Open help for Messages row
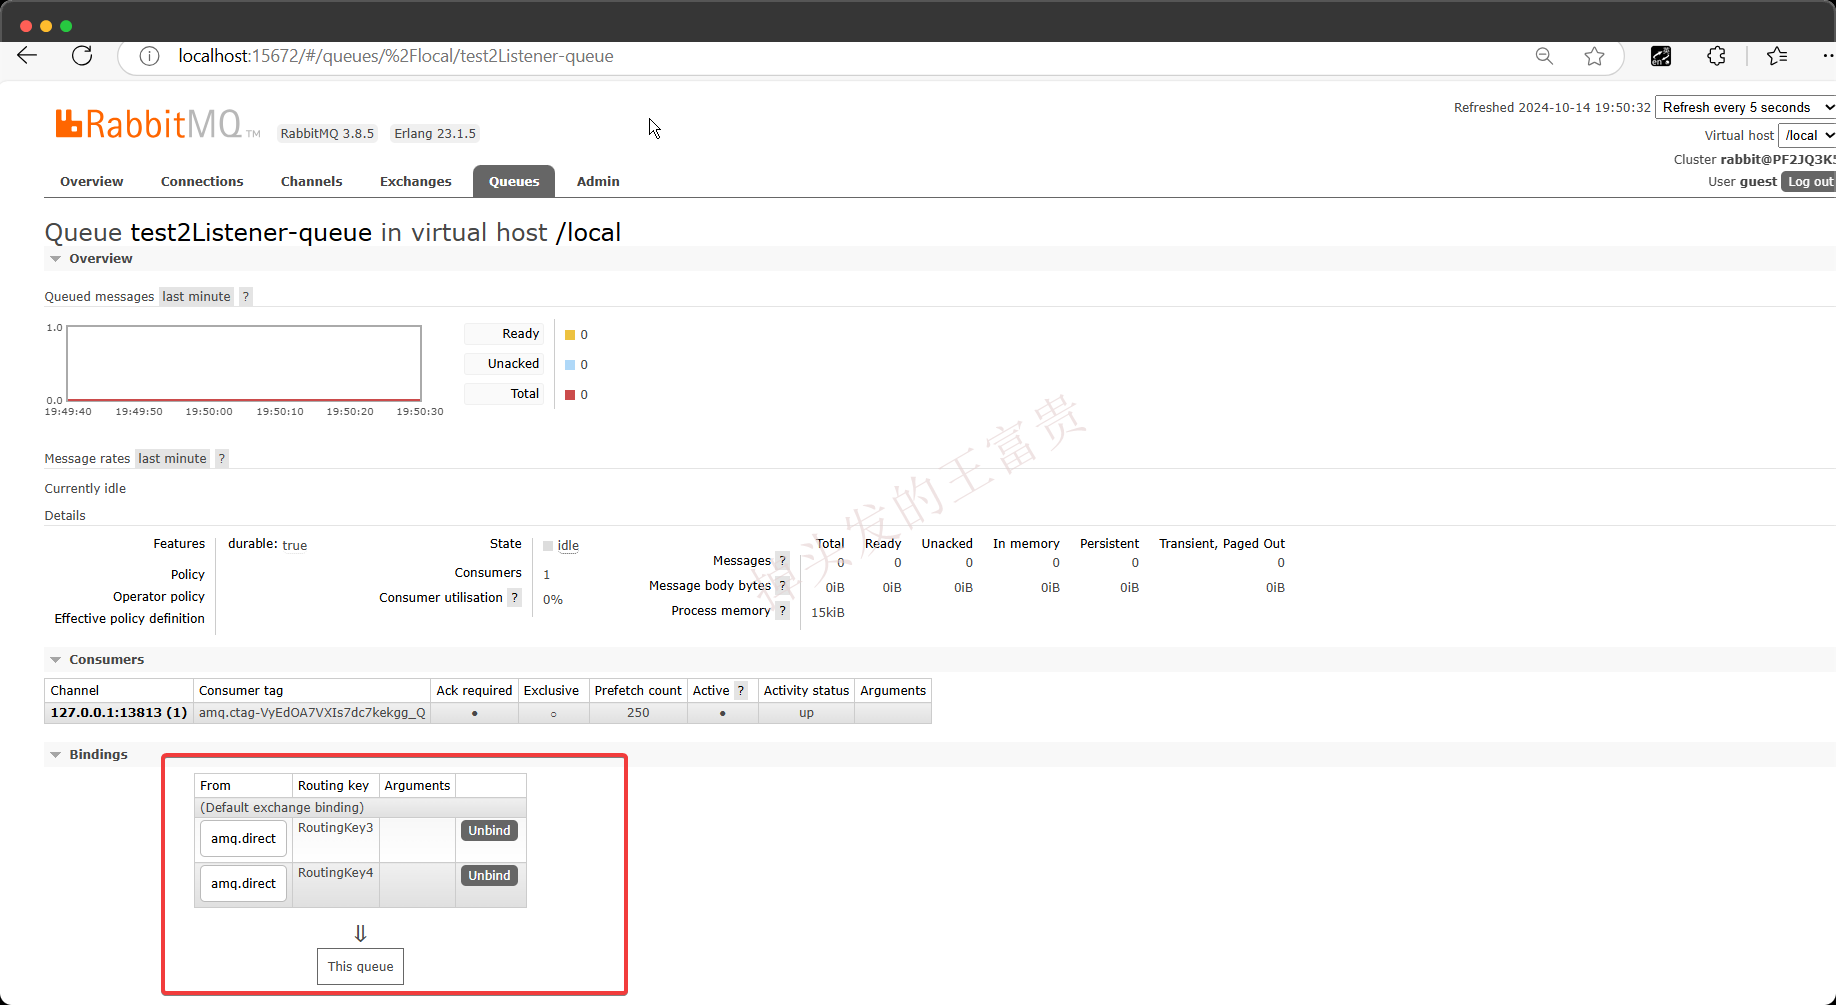The width and height of the screenshot is (1836, 1005). [782, 561]
